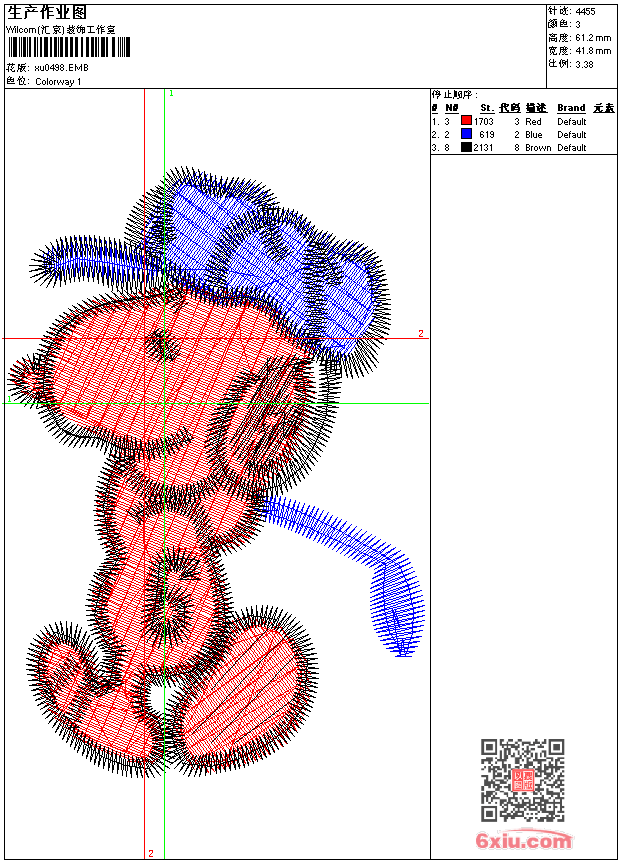The width and height of the screenshot is (620, 860).
Task: Click the stitch count 4455
Action: coord(585,12)
